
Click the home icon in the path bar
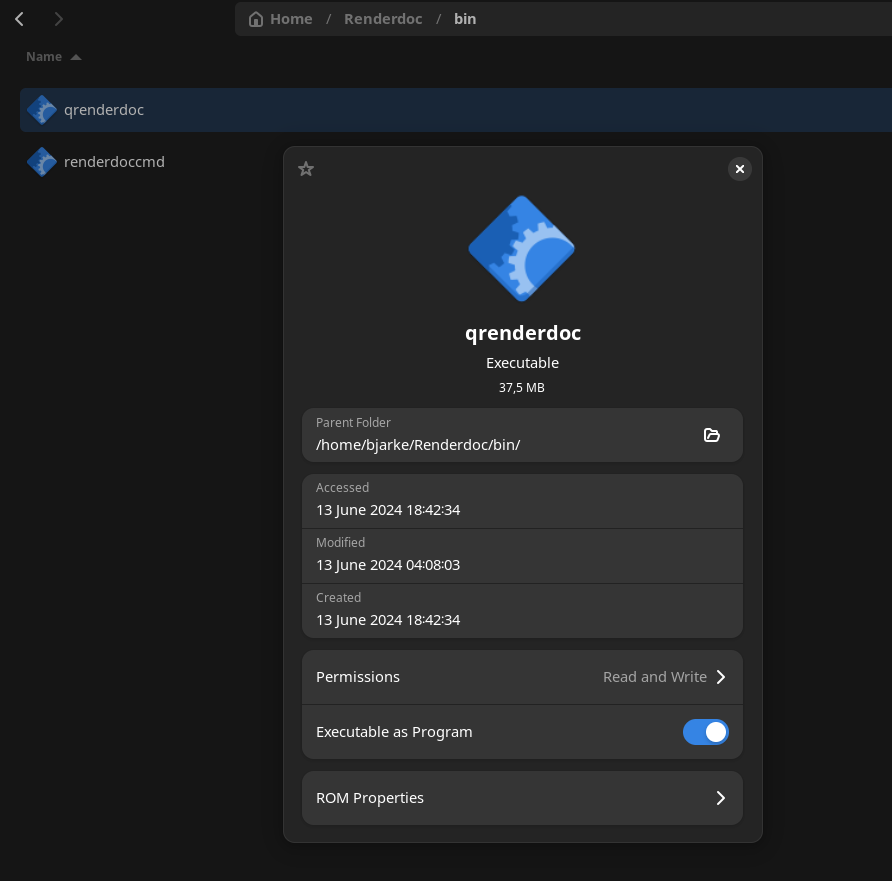point(256,19)
